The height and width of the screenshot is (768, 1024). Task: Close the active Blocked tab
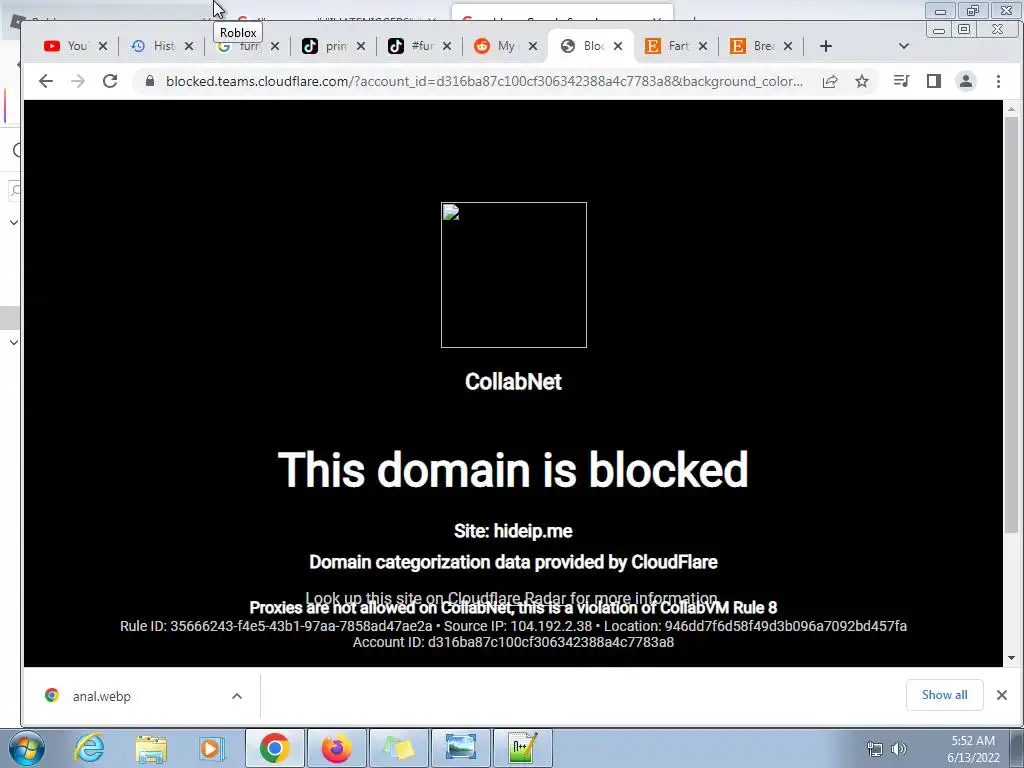(618, 46)
